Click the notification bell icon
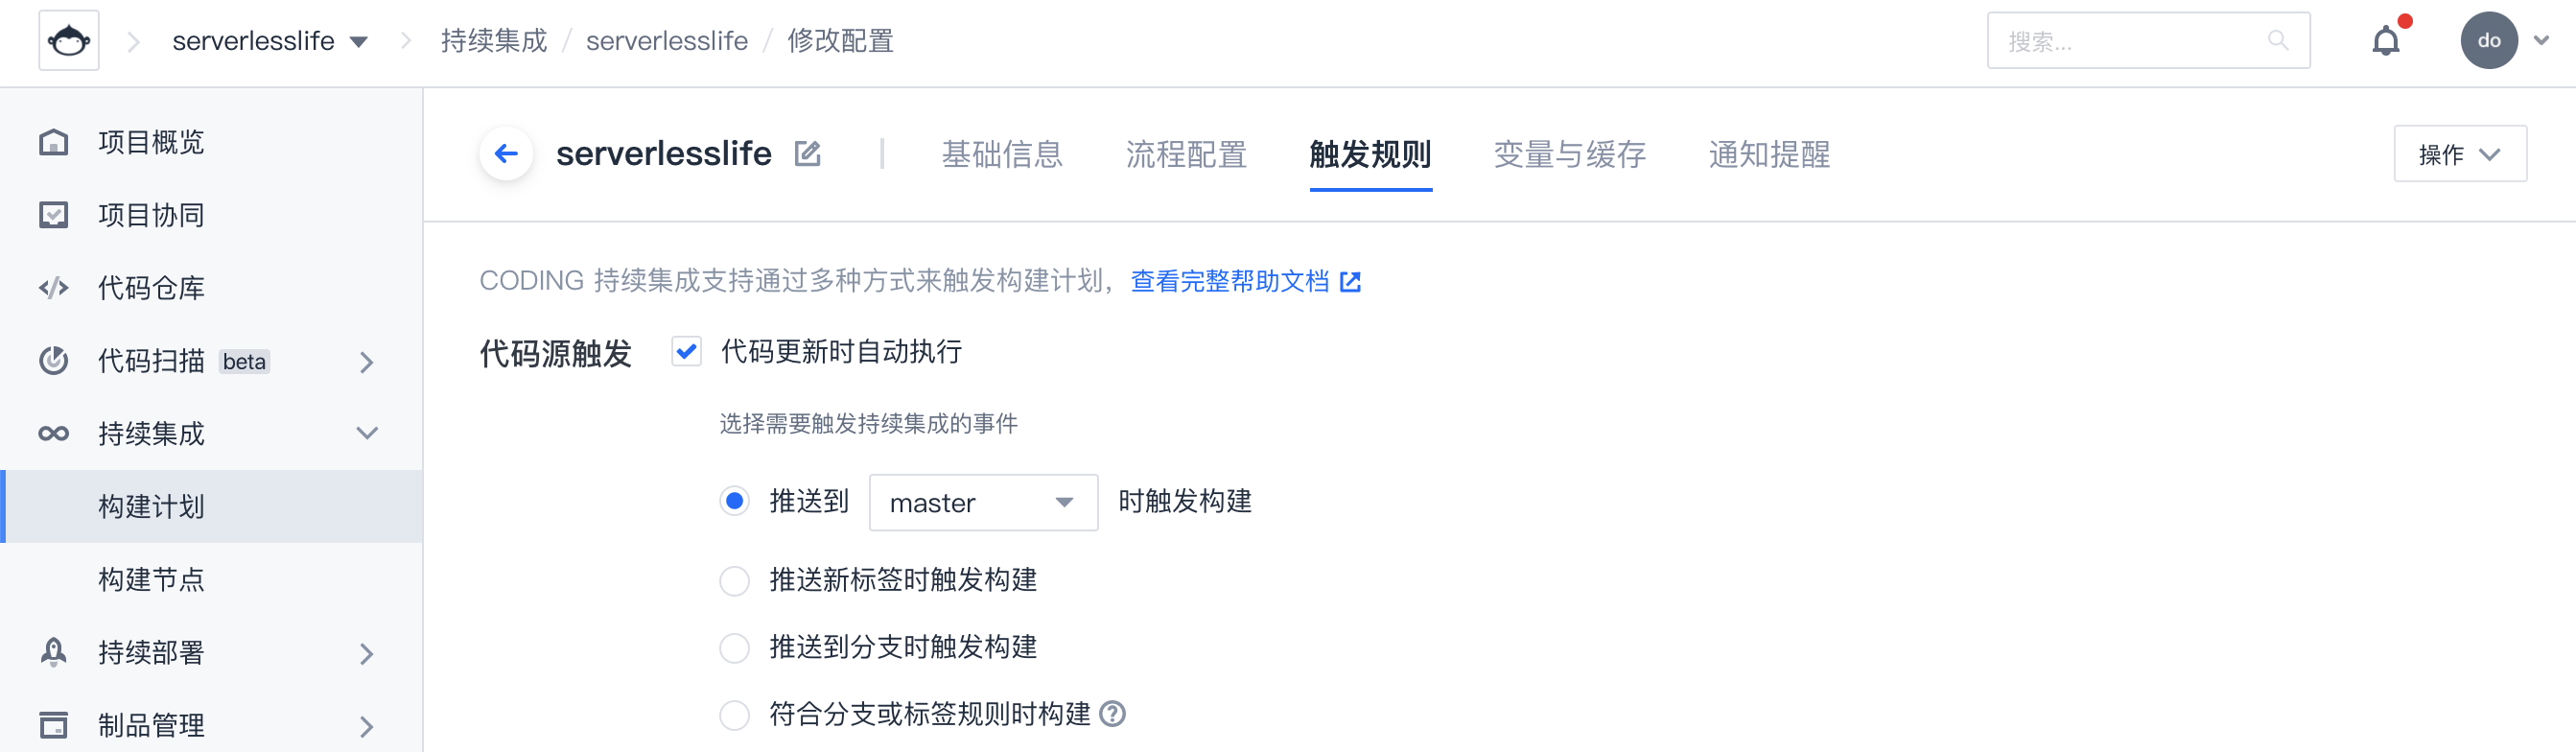 pyautogui.click(x=2386, y=41)
